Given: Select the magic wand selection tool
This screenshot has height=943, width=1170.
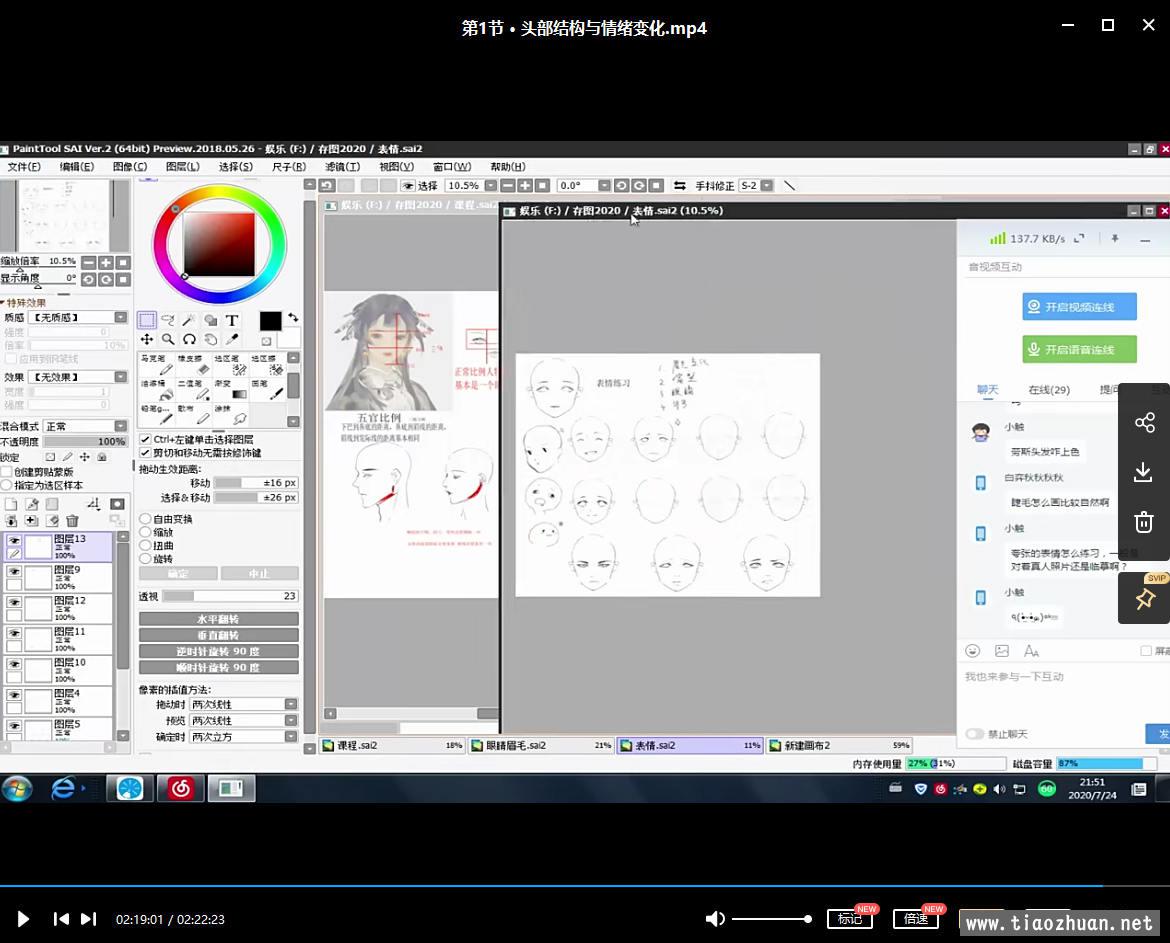Looking at the screenshot, I should 189,320.
